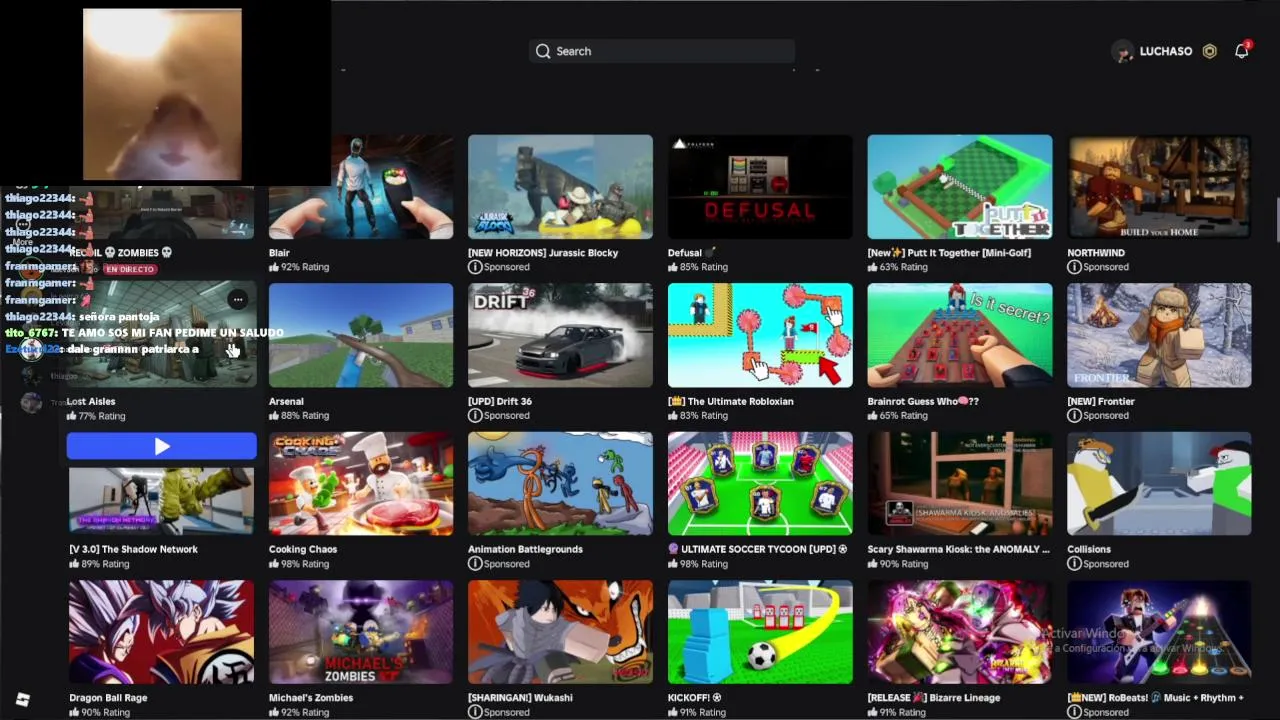Click the Sponsored info icon under Jurassic Blocky

475,267
